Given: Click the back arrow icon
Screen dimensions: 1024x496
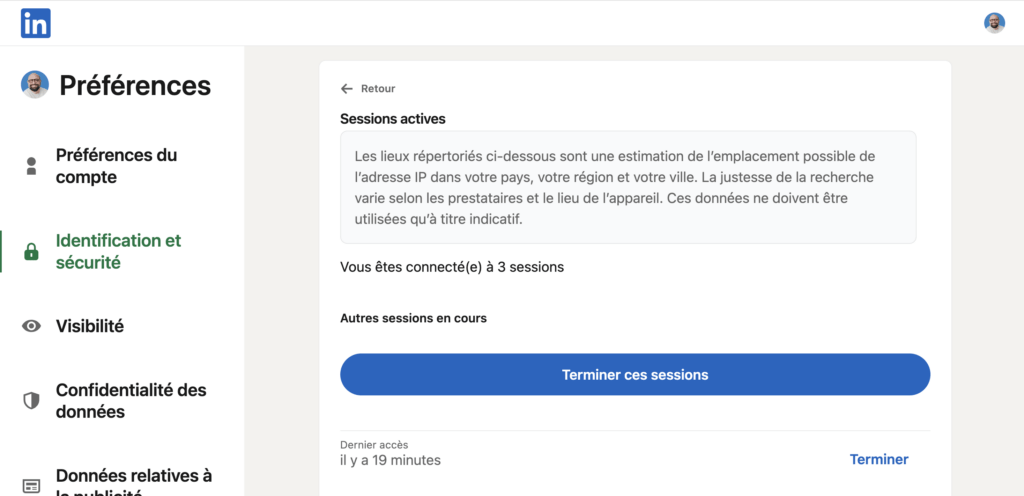Looking at the screenshot, I should pos(346,89).
